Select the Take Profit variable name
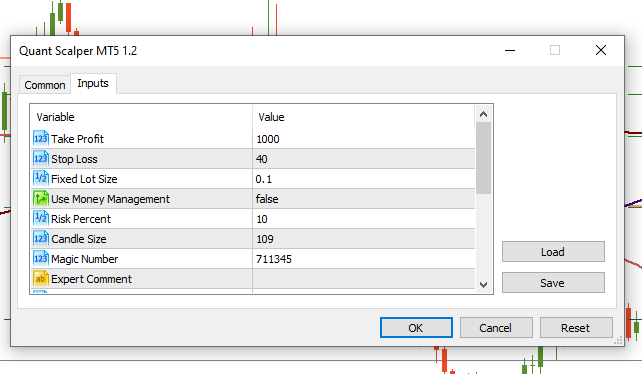The height and width of the screenshot is (374, 642). (x=77, y=139)
